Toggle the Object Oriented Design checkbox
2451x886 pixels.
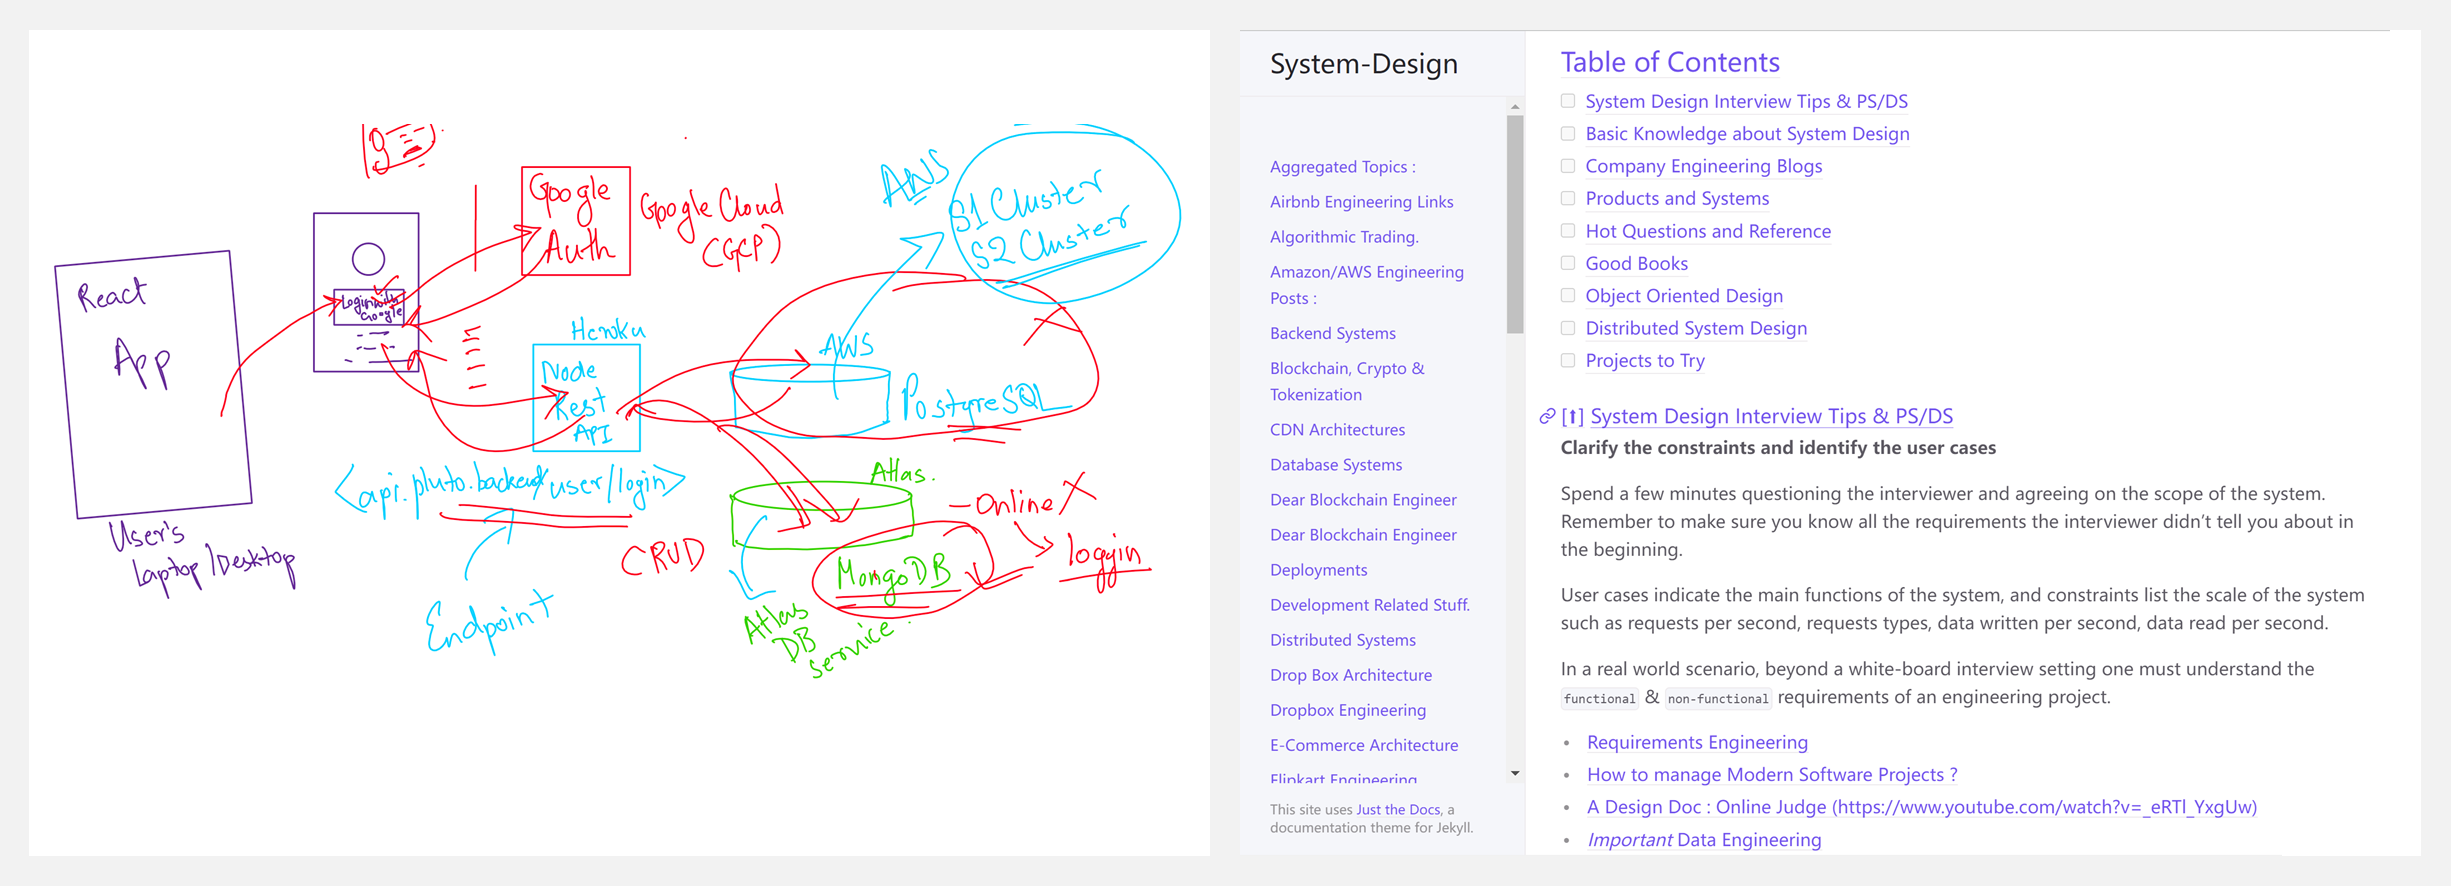tap(1568, 295)
